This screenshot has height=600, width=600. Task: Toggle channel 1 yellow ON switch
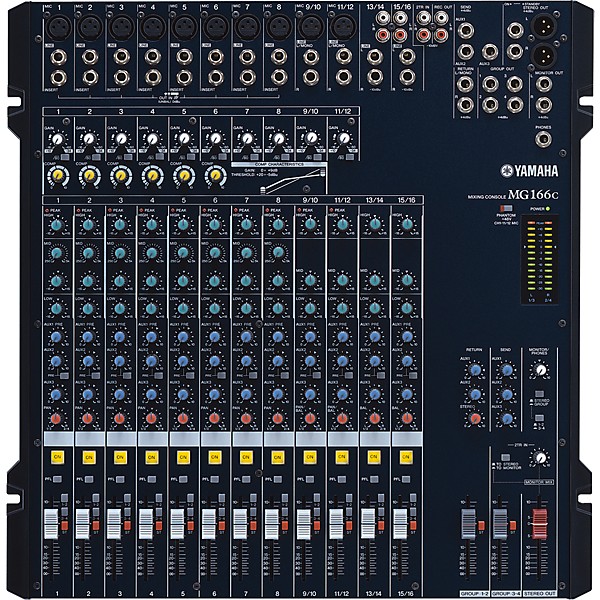pos(57,458)
